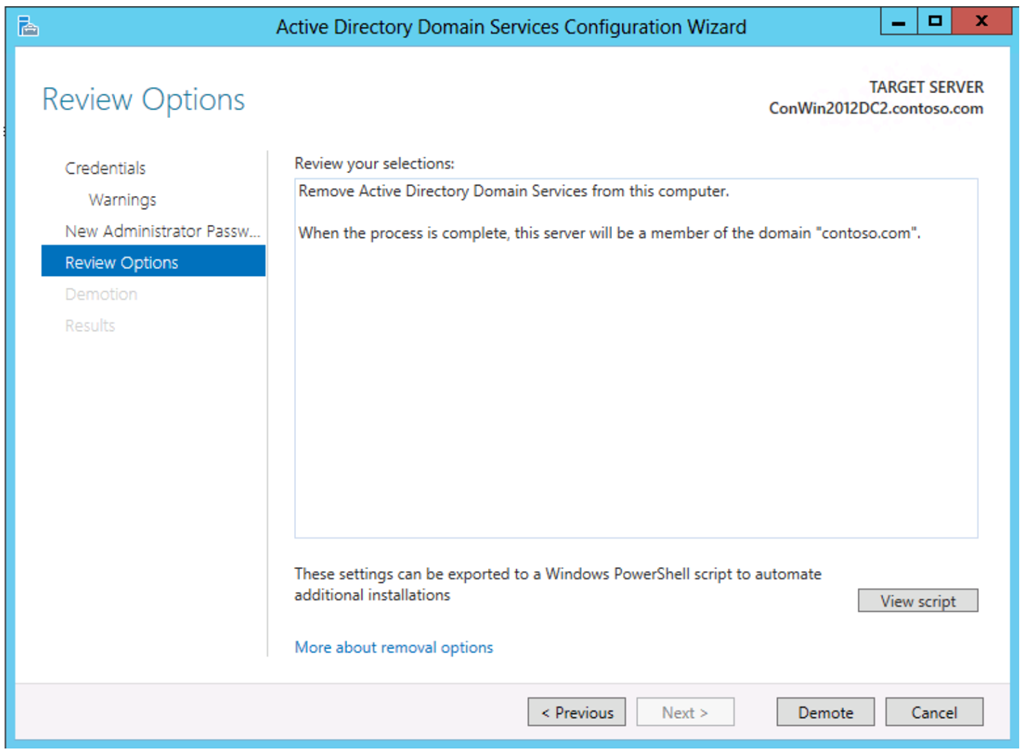Click the greyed-out Next button

685,712
